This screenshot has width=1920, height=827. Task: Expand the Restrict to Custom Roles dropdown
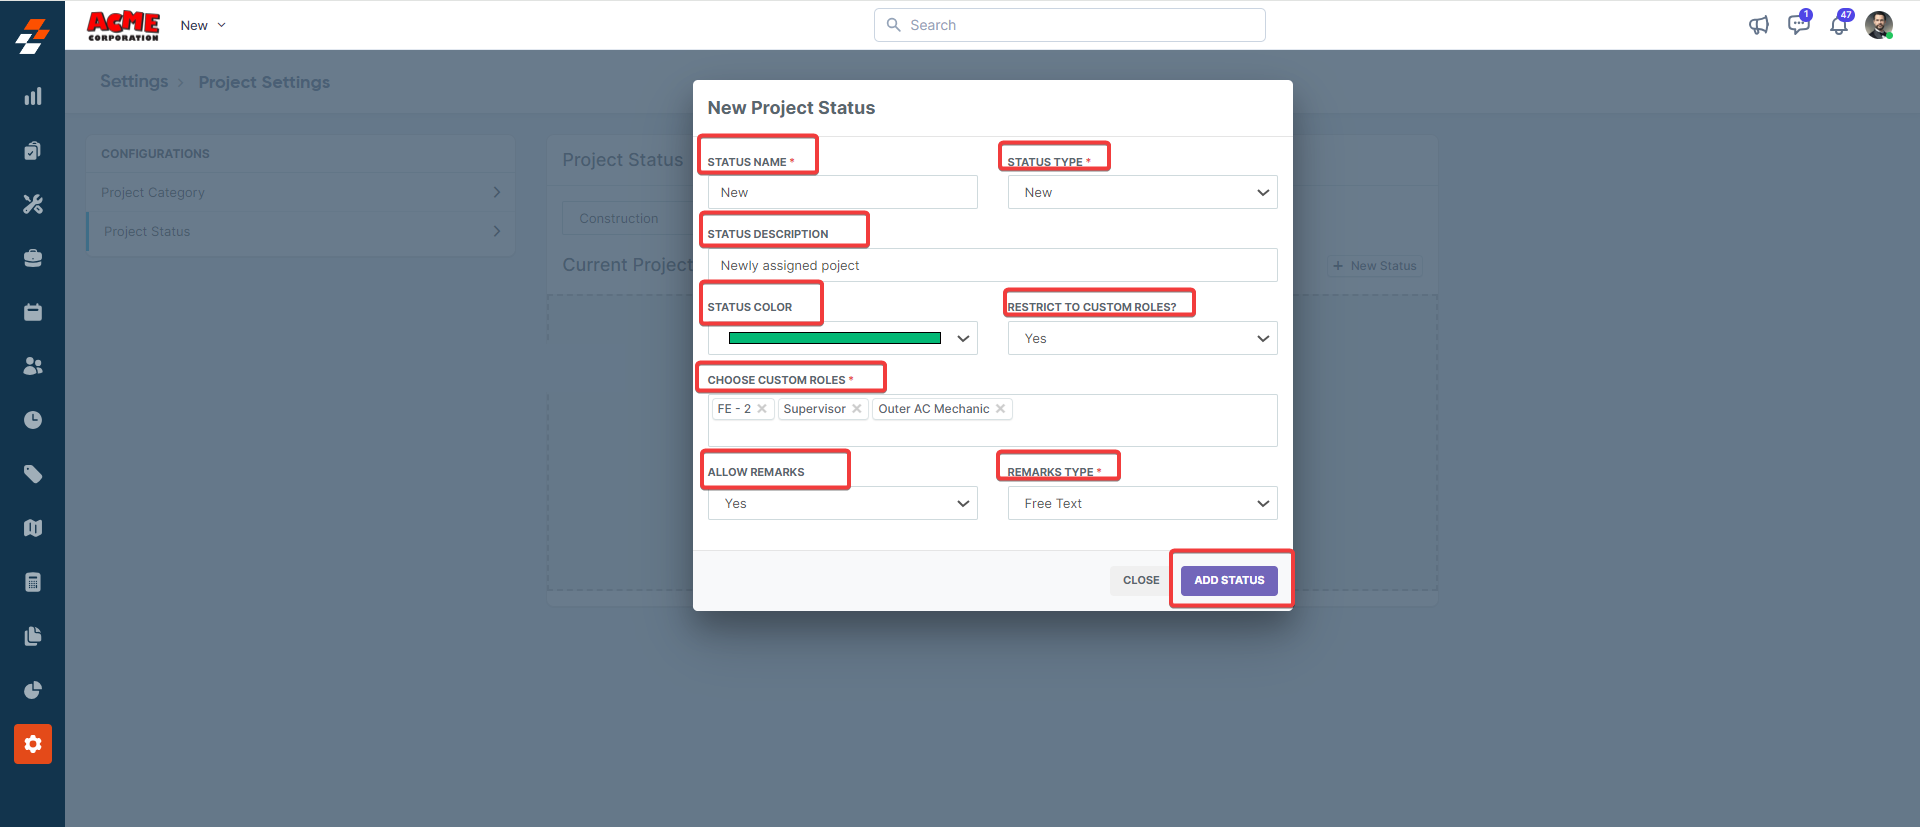click(x=1142, y=338)
